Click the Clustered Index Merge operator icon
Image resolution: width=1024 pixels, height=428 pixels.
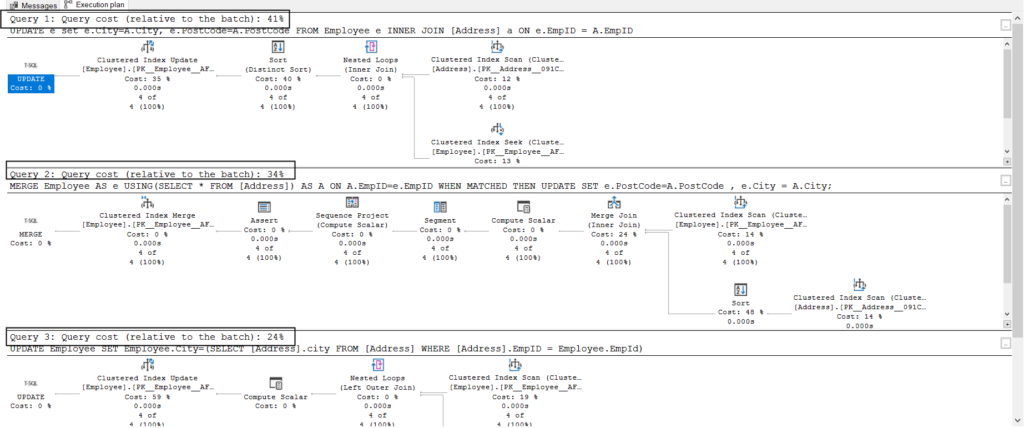point(148,204)
